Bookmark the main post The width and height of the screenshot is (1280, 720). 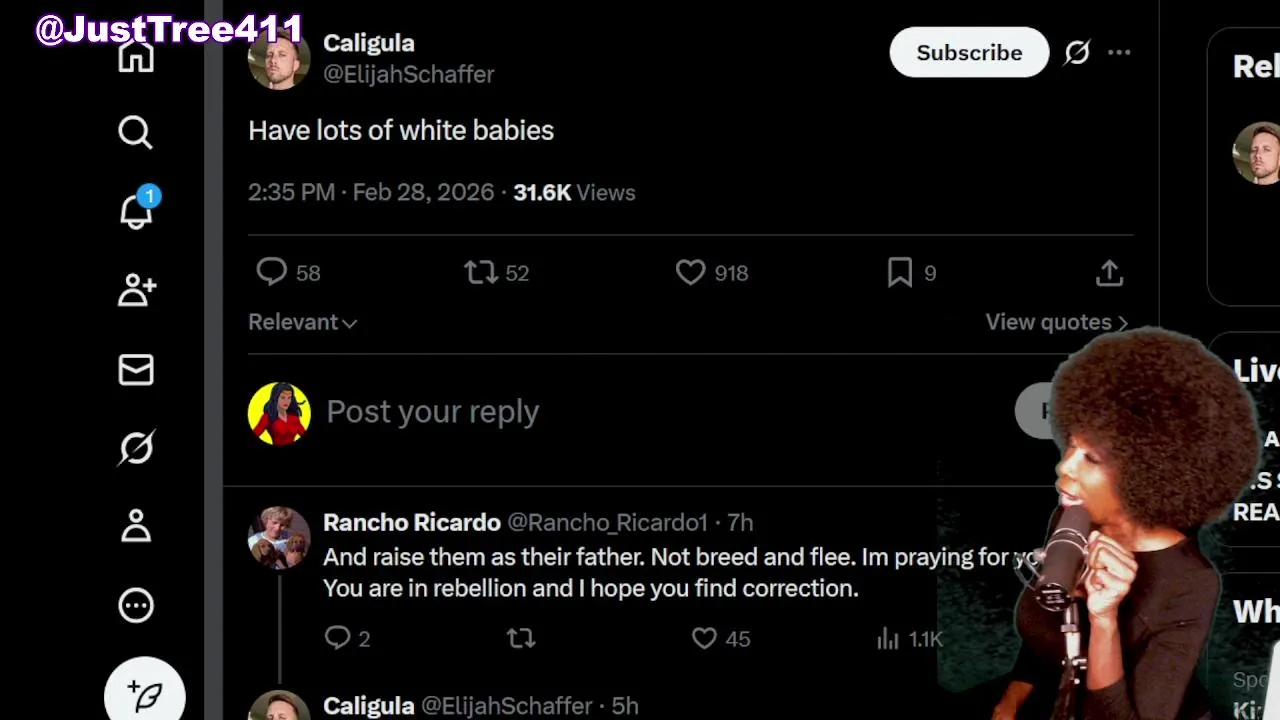(x=899, y=272)
